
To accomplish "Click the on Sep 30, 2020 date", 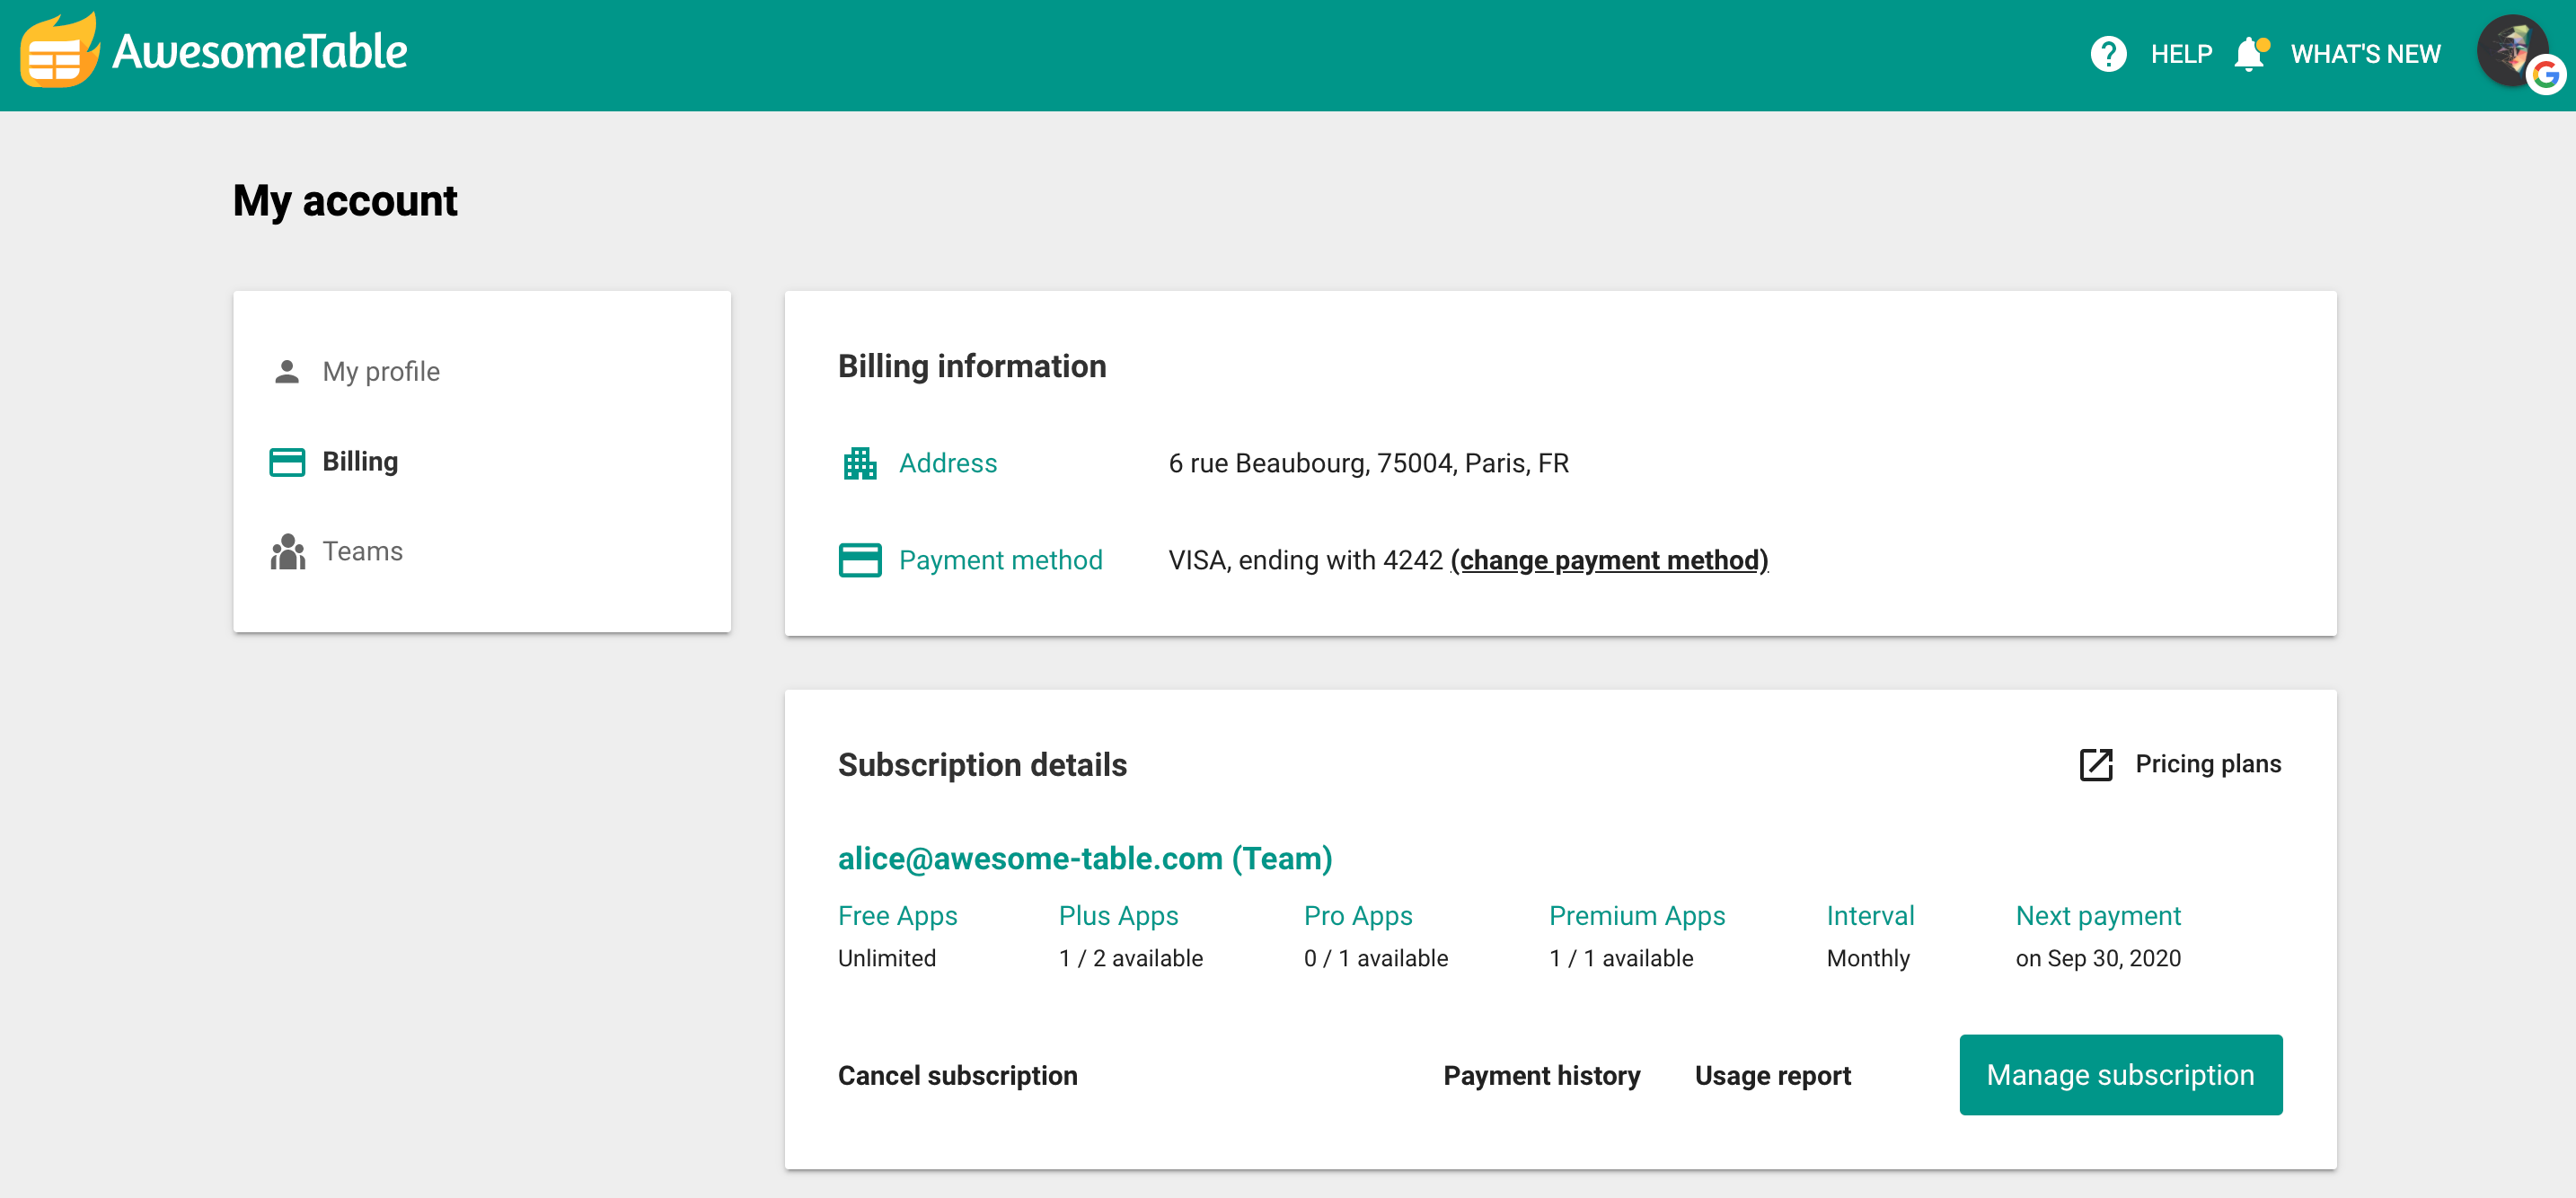I will [x=2097, y=958].
